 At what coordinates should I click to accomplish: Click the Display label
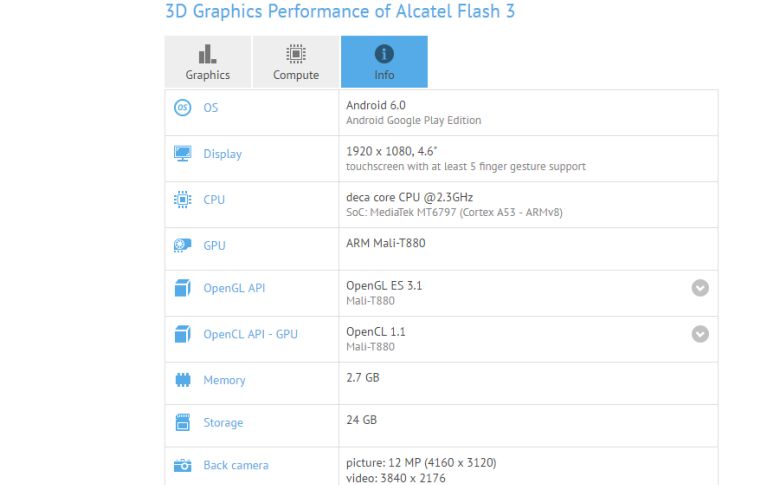[x=222, y=154]
